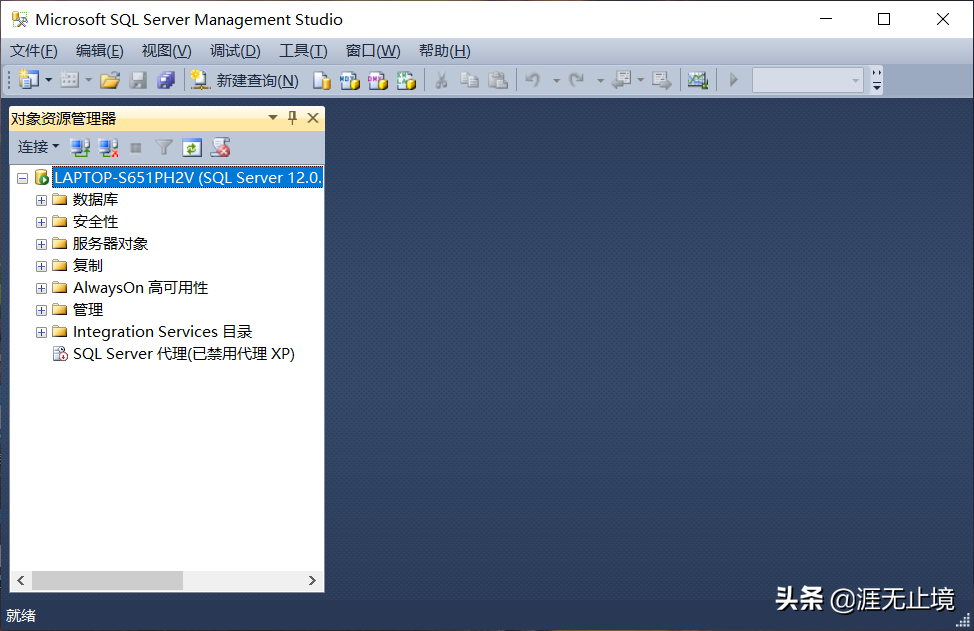The image size is (974, 631).
Task: Click the horizontal scrollbar thumb in Object Explorer
Action: coord(107,580)
